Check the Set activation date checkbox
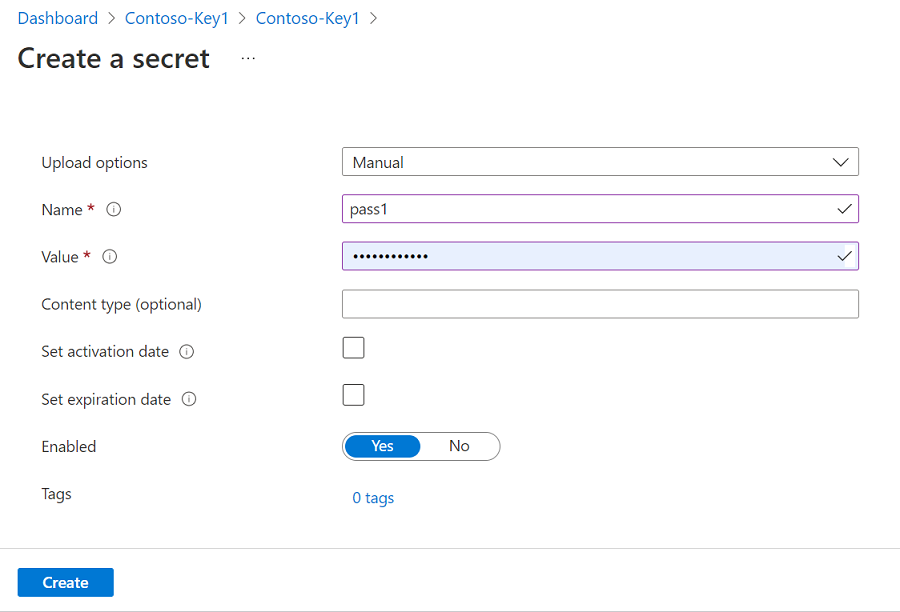The height and width of the screenshot is (612, 900). pyautogui.click(x=353, y=347)
